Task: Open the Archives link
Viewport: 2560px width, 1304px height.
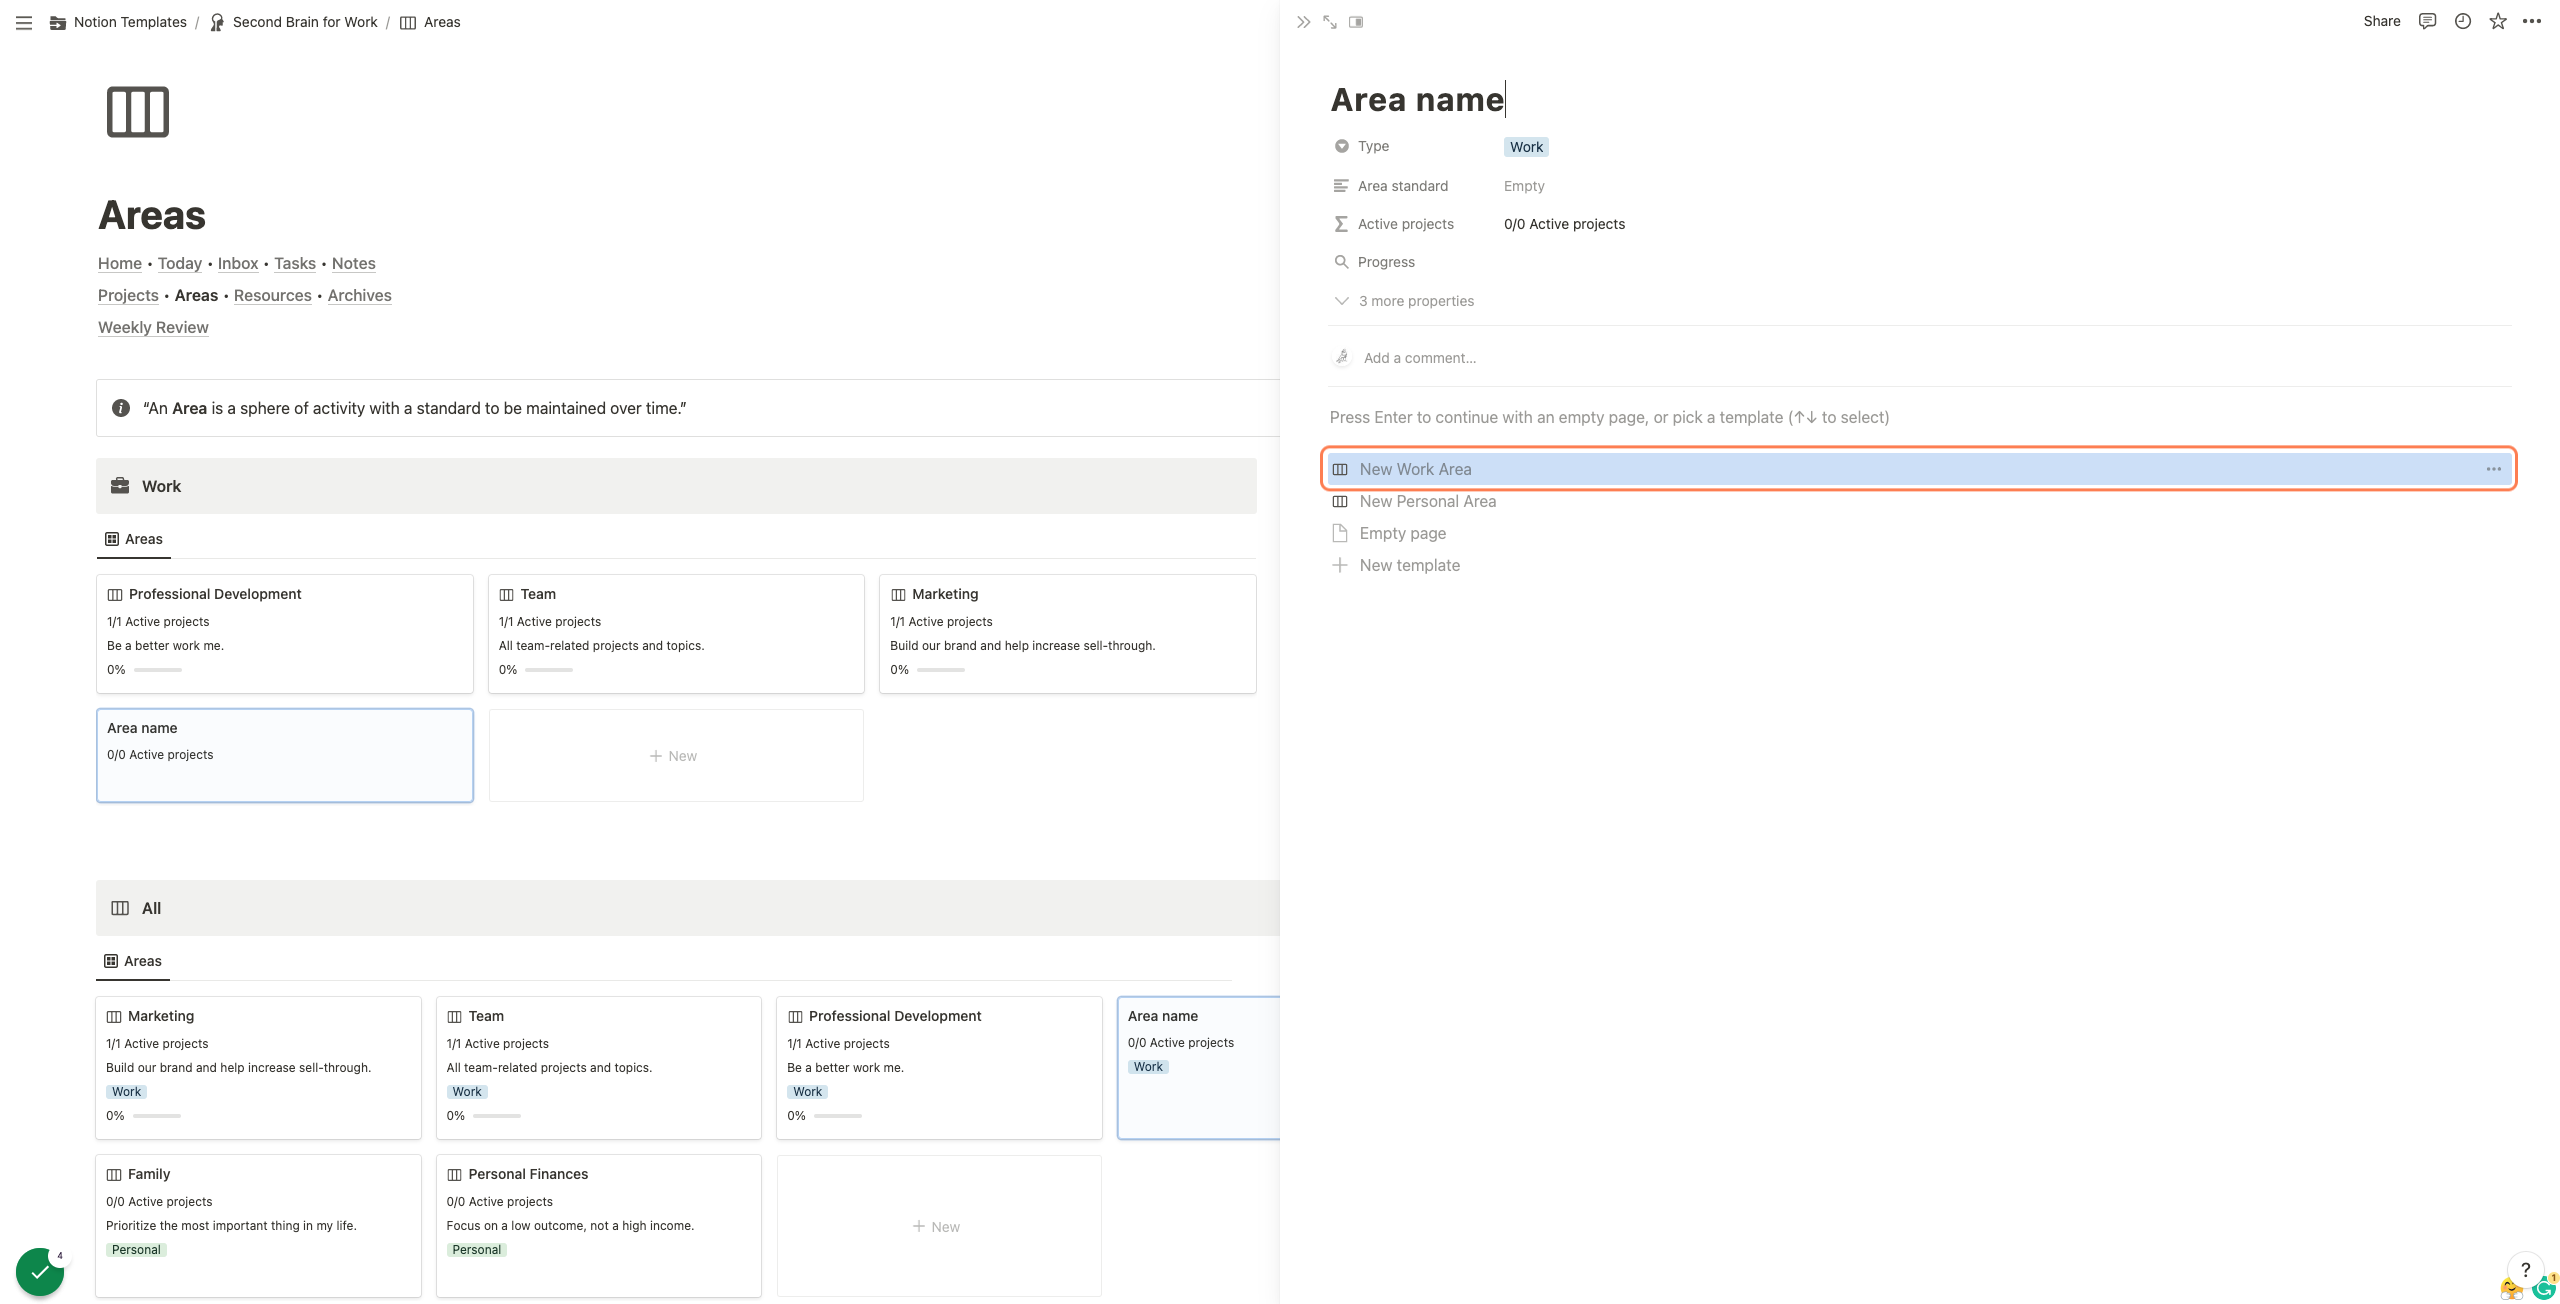Action: click(359, 295)
